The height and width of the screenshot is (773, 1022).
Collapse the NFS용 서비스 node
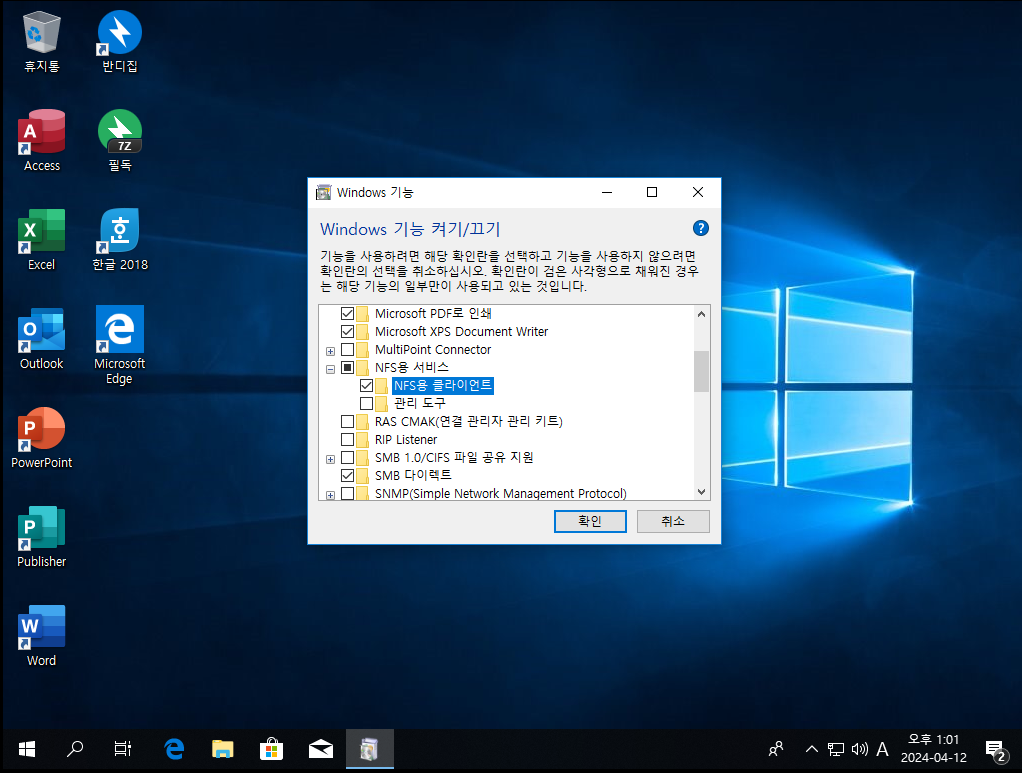[330, 369]
